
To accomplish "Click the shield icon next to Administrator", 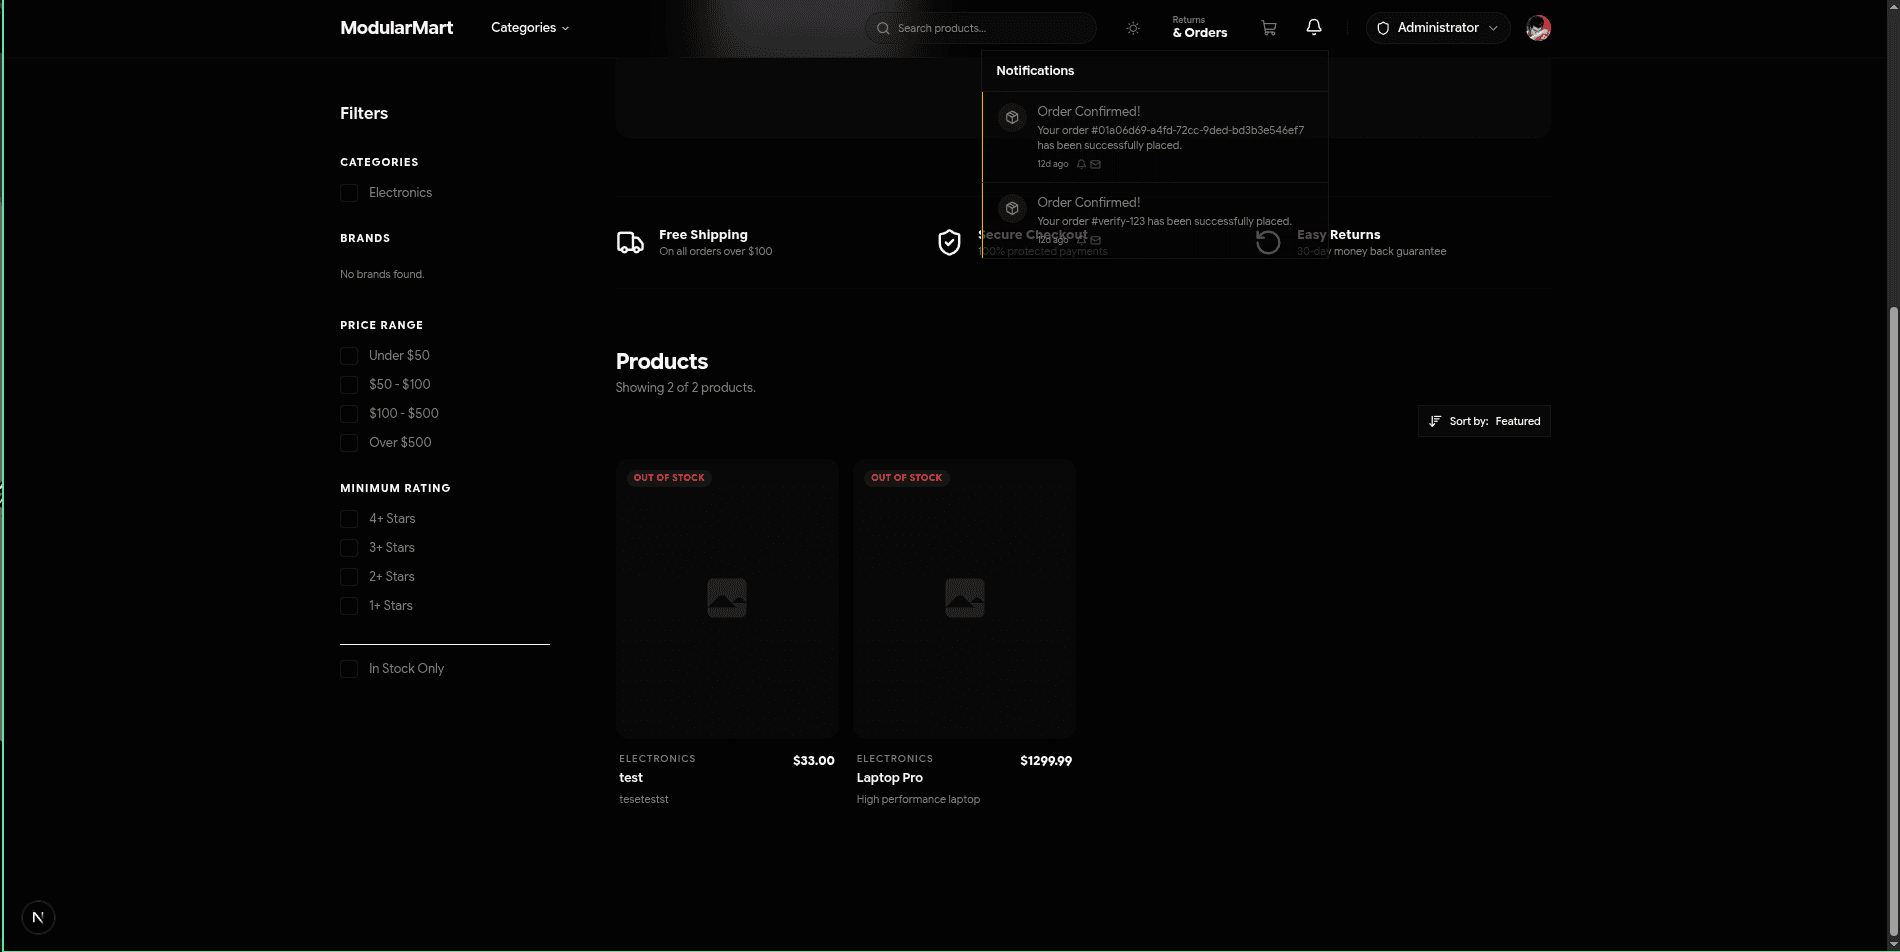I will click(1383, 28).
